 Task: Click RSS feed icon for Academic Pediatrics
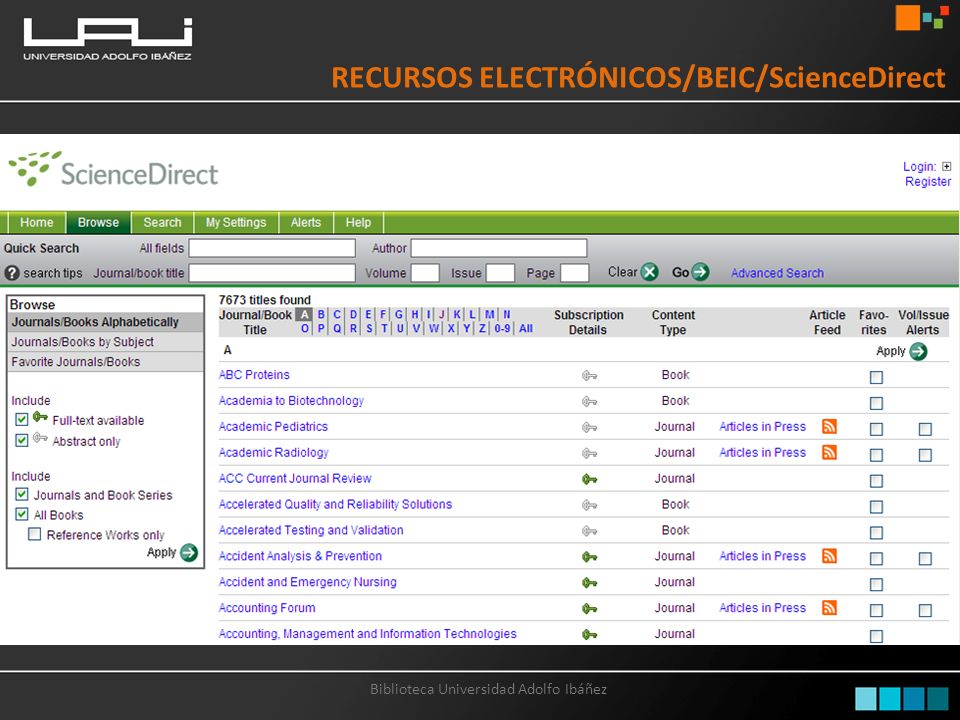(829, 427)
